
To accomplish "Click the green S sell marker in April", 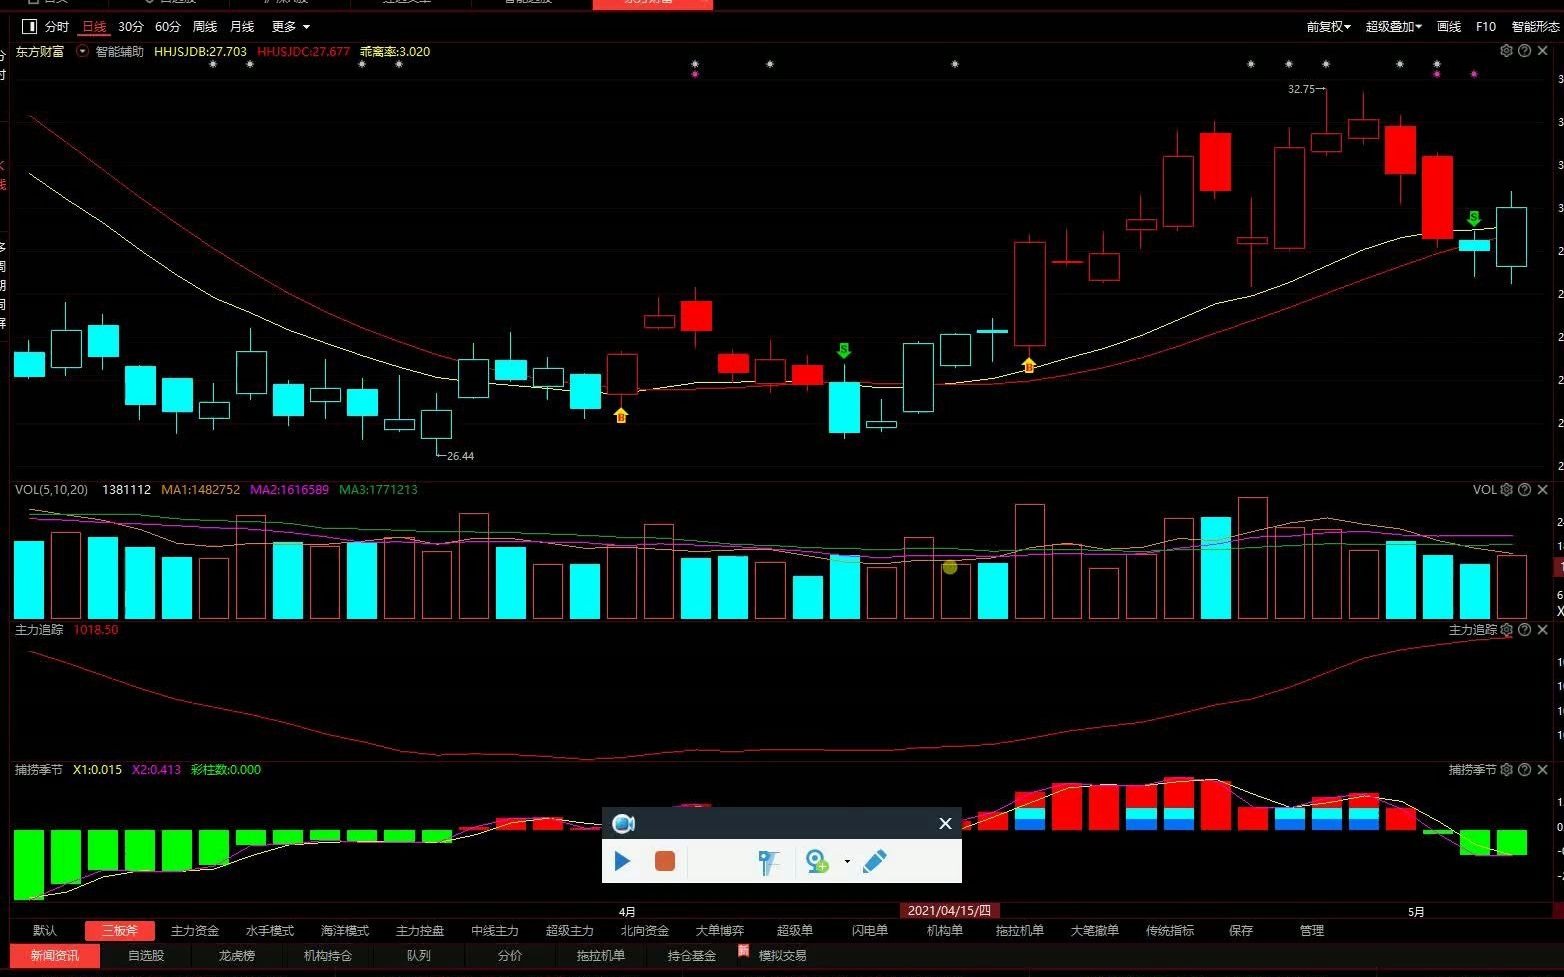I will 844,351.
